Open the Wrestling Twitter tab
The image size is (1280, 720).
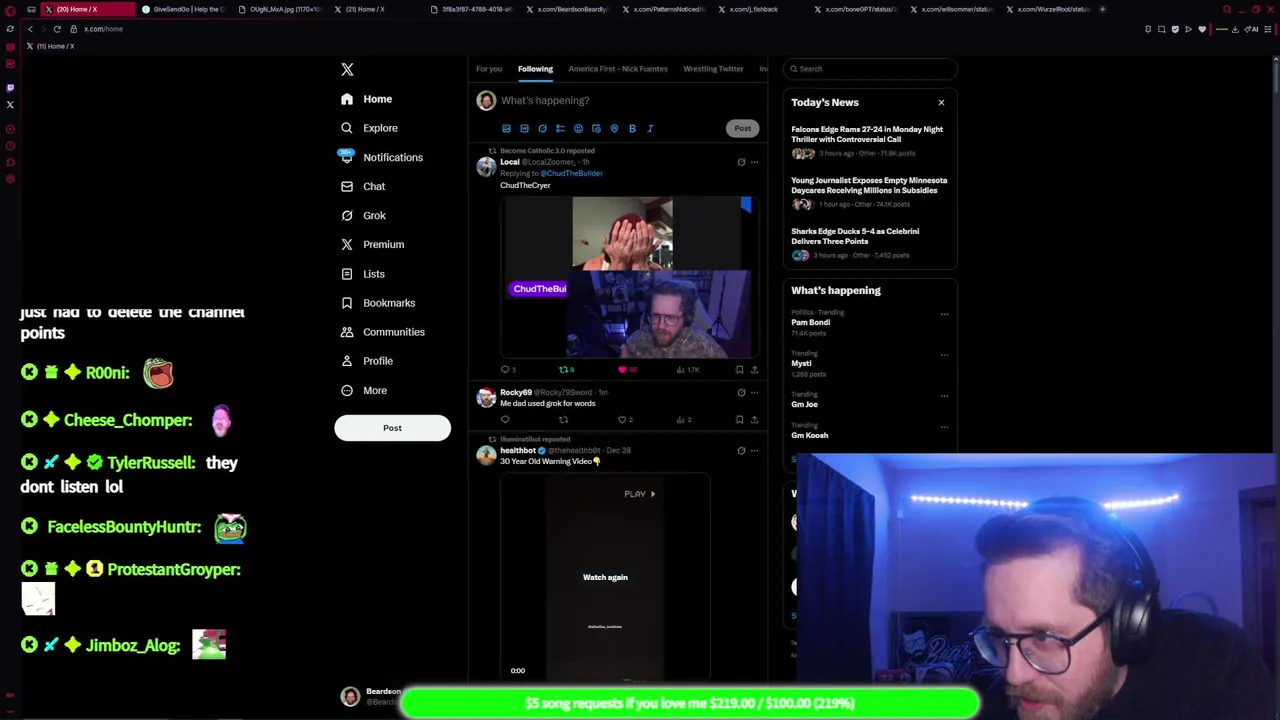point(713,69)
